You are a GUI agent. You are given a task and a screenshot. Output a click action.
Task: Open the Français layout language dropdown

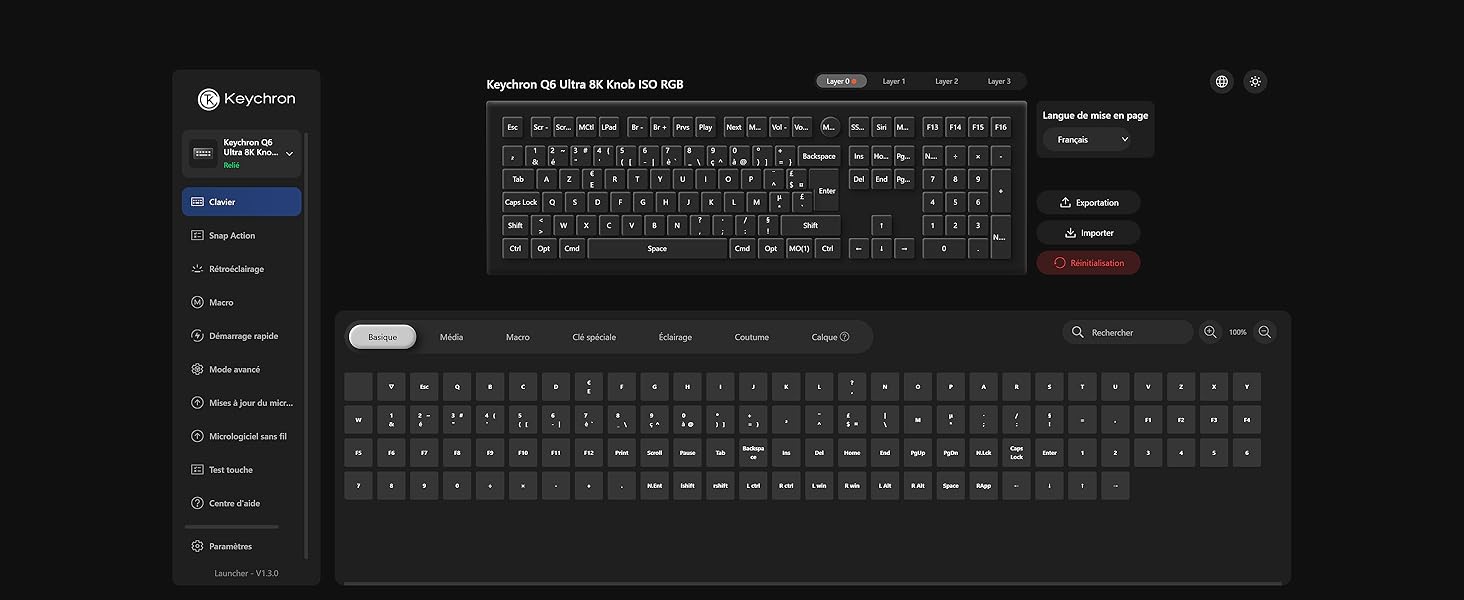(x=1087, y=140)
